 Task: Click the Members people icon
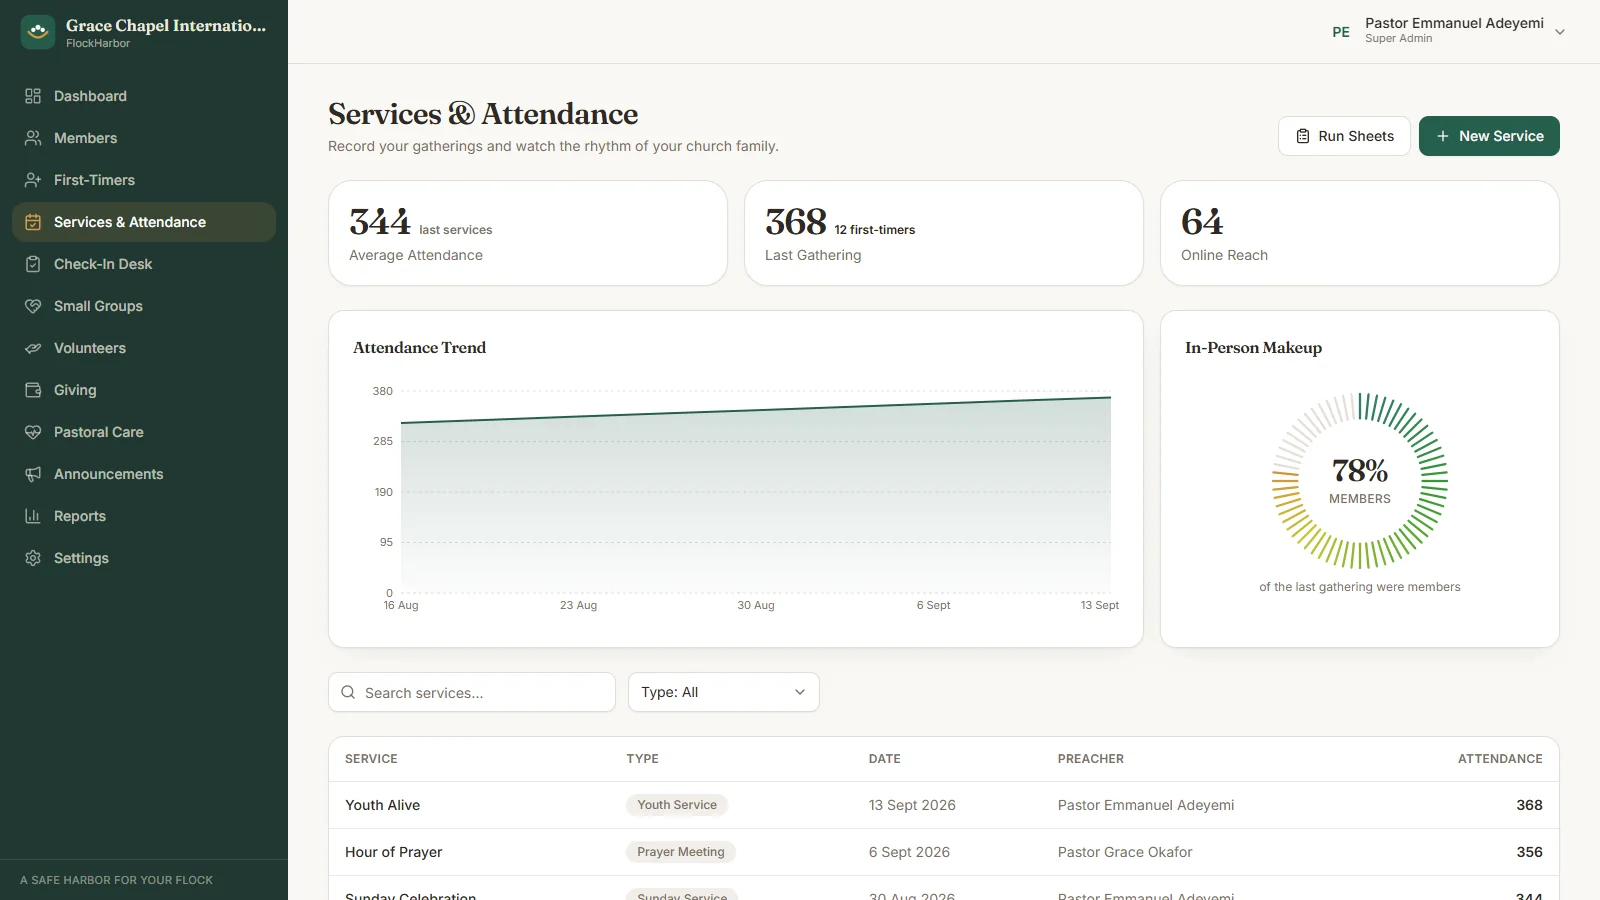33,138
